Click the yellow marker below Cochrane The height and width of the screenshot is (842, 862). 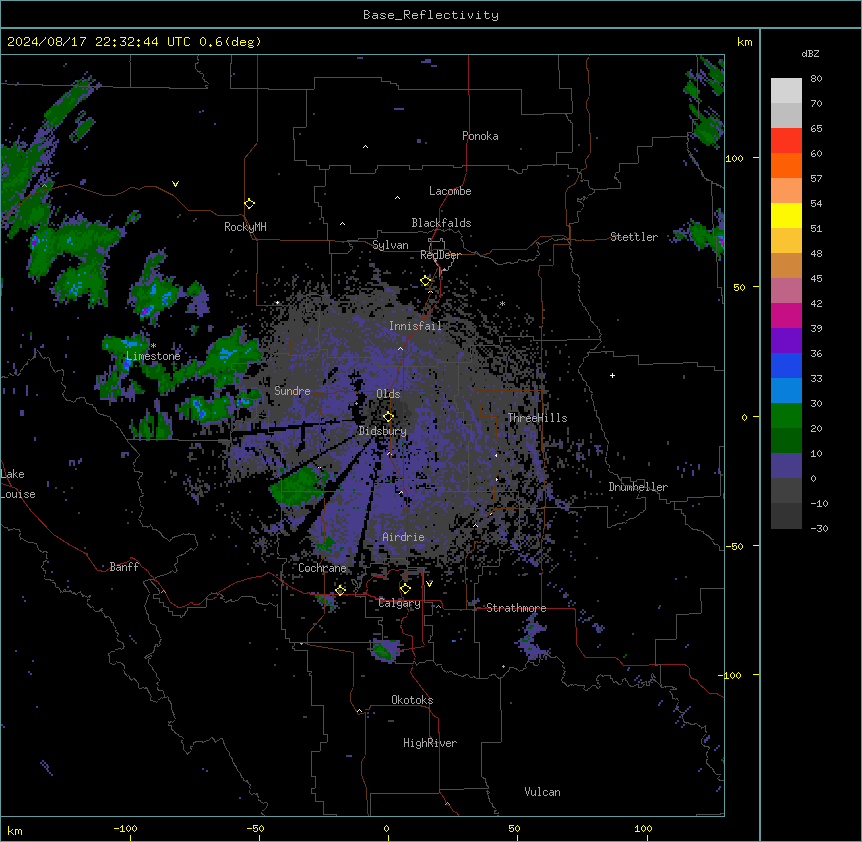340,590
